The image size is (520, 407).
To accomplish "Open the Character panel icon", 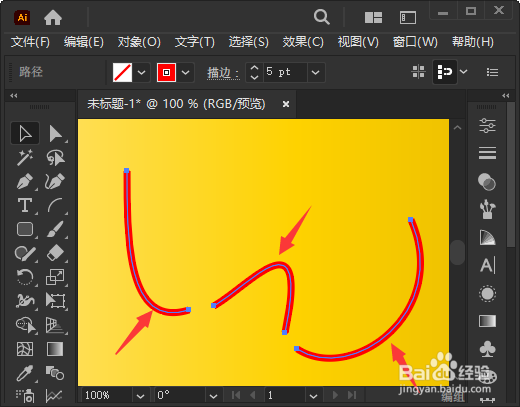I will tap(488, 265).
